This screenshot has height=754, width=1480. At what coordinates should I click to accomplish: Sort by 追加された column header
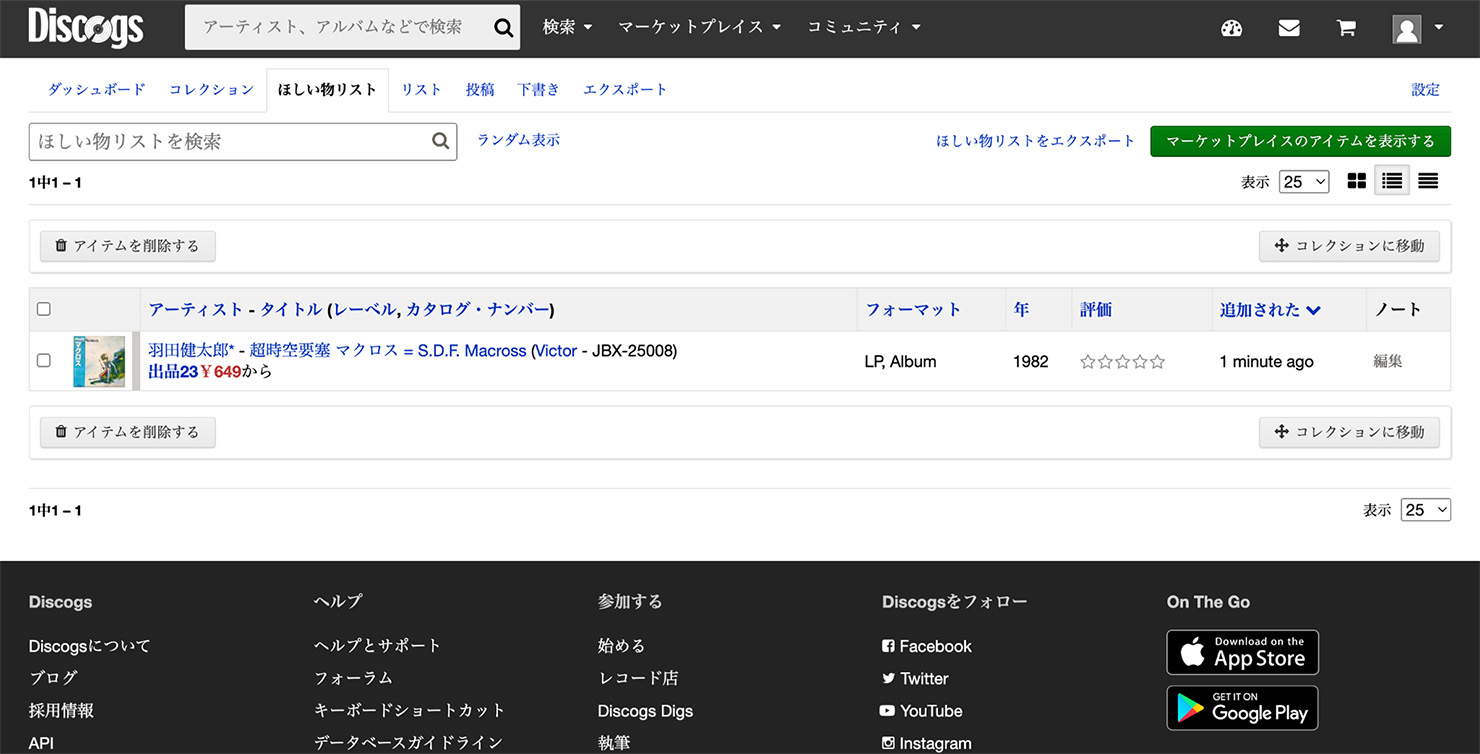(x=1270, y=310)
